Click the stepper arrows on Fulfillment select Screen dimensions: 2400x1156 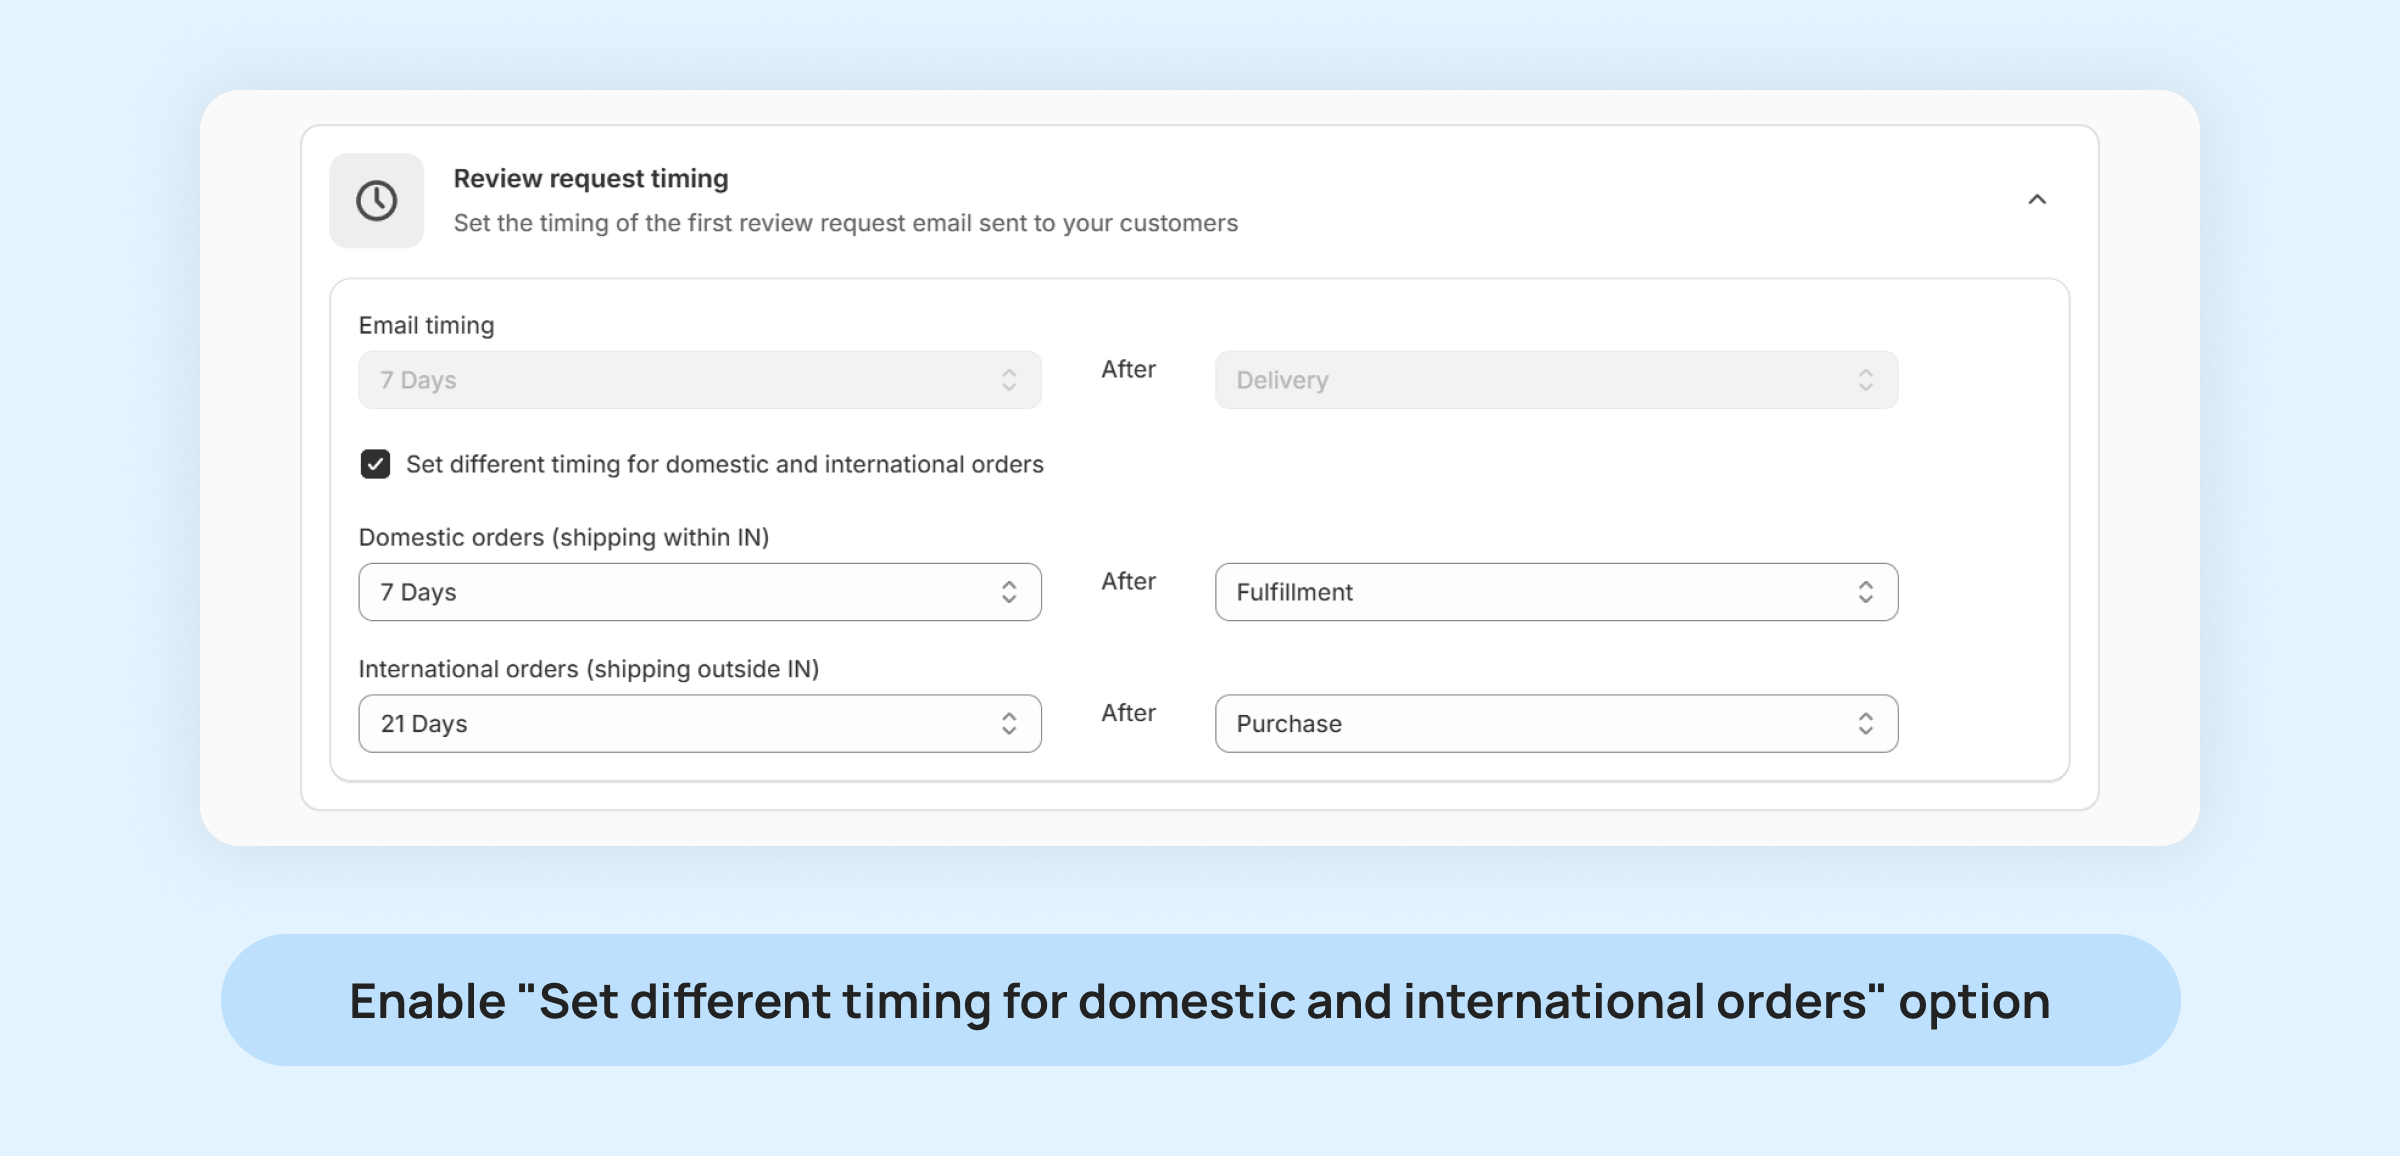coord(1865,592)
